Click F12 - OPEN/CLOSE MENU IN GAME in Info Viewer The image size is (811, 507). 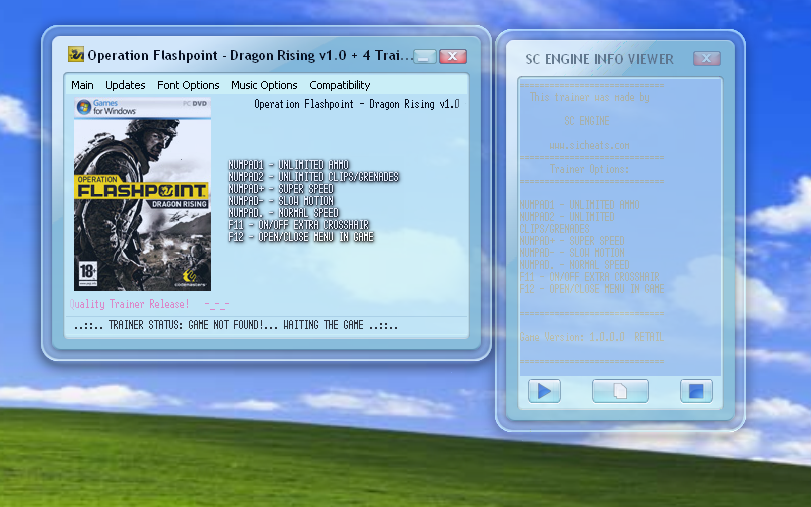coord(592,289)
